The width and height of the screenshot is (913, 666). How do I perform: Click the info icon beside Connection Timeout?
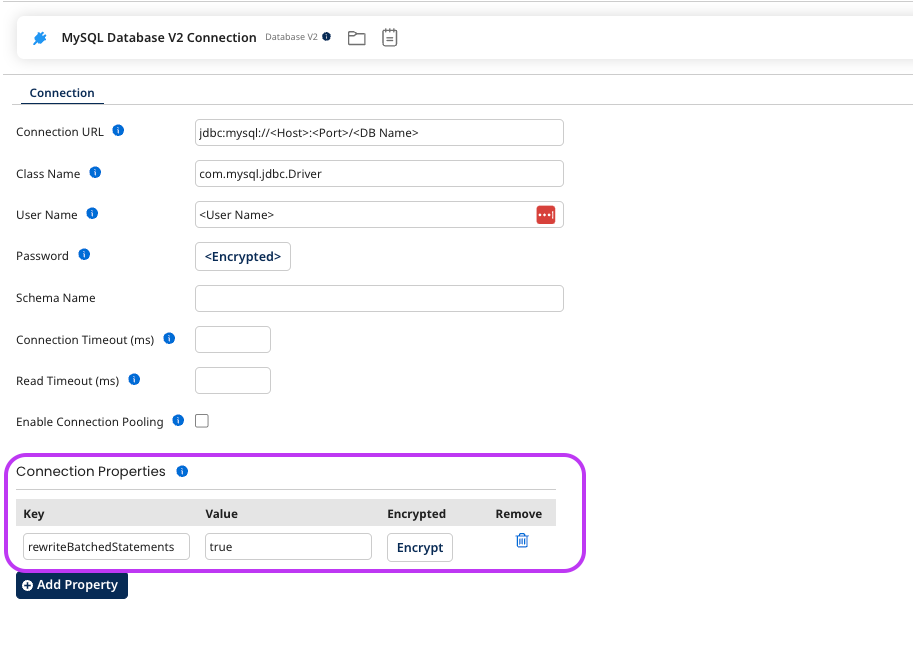click(x=169, y=338)
